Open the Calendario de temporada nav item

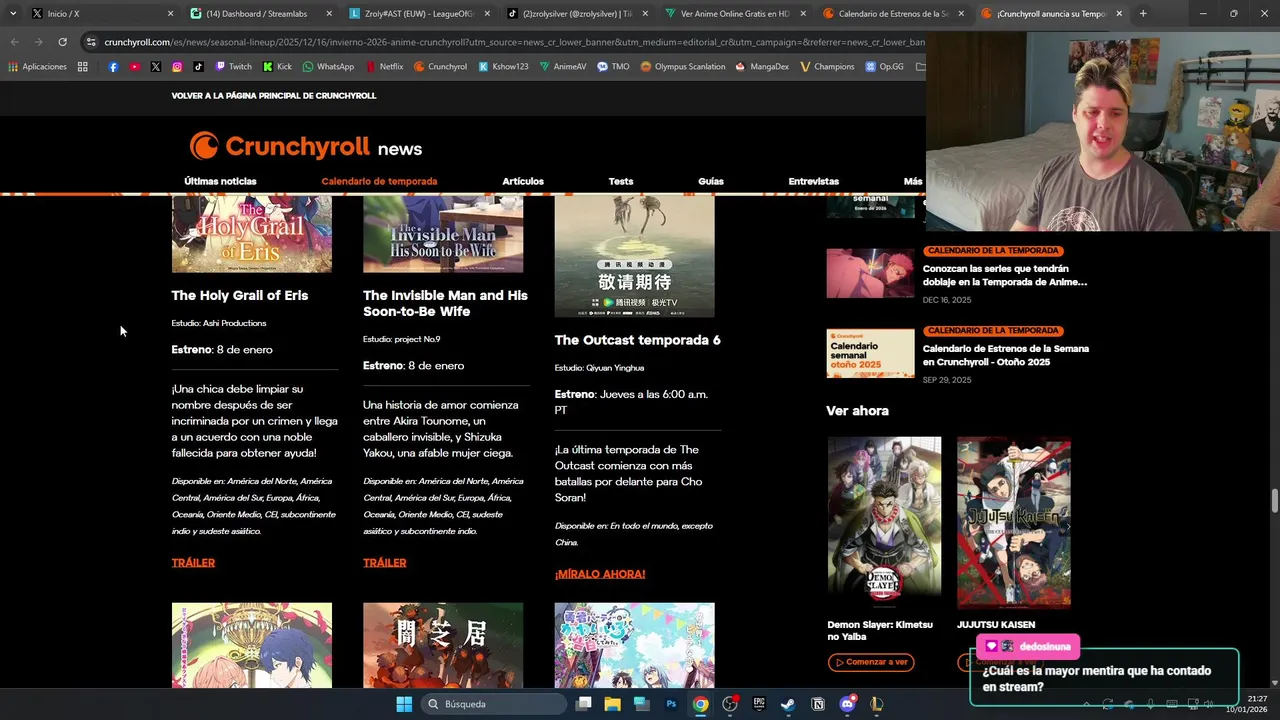point(379,181)
